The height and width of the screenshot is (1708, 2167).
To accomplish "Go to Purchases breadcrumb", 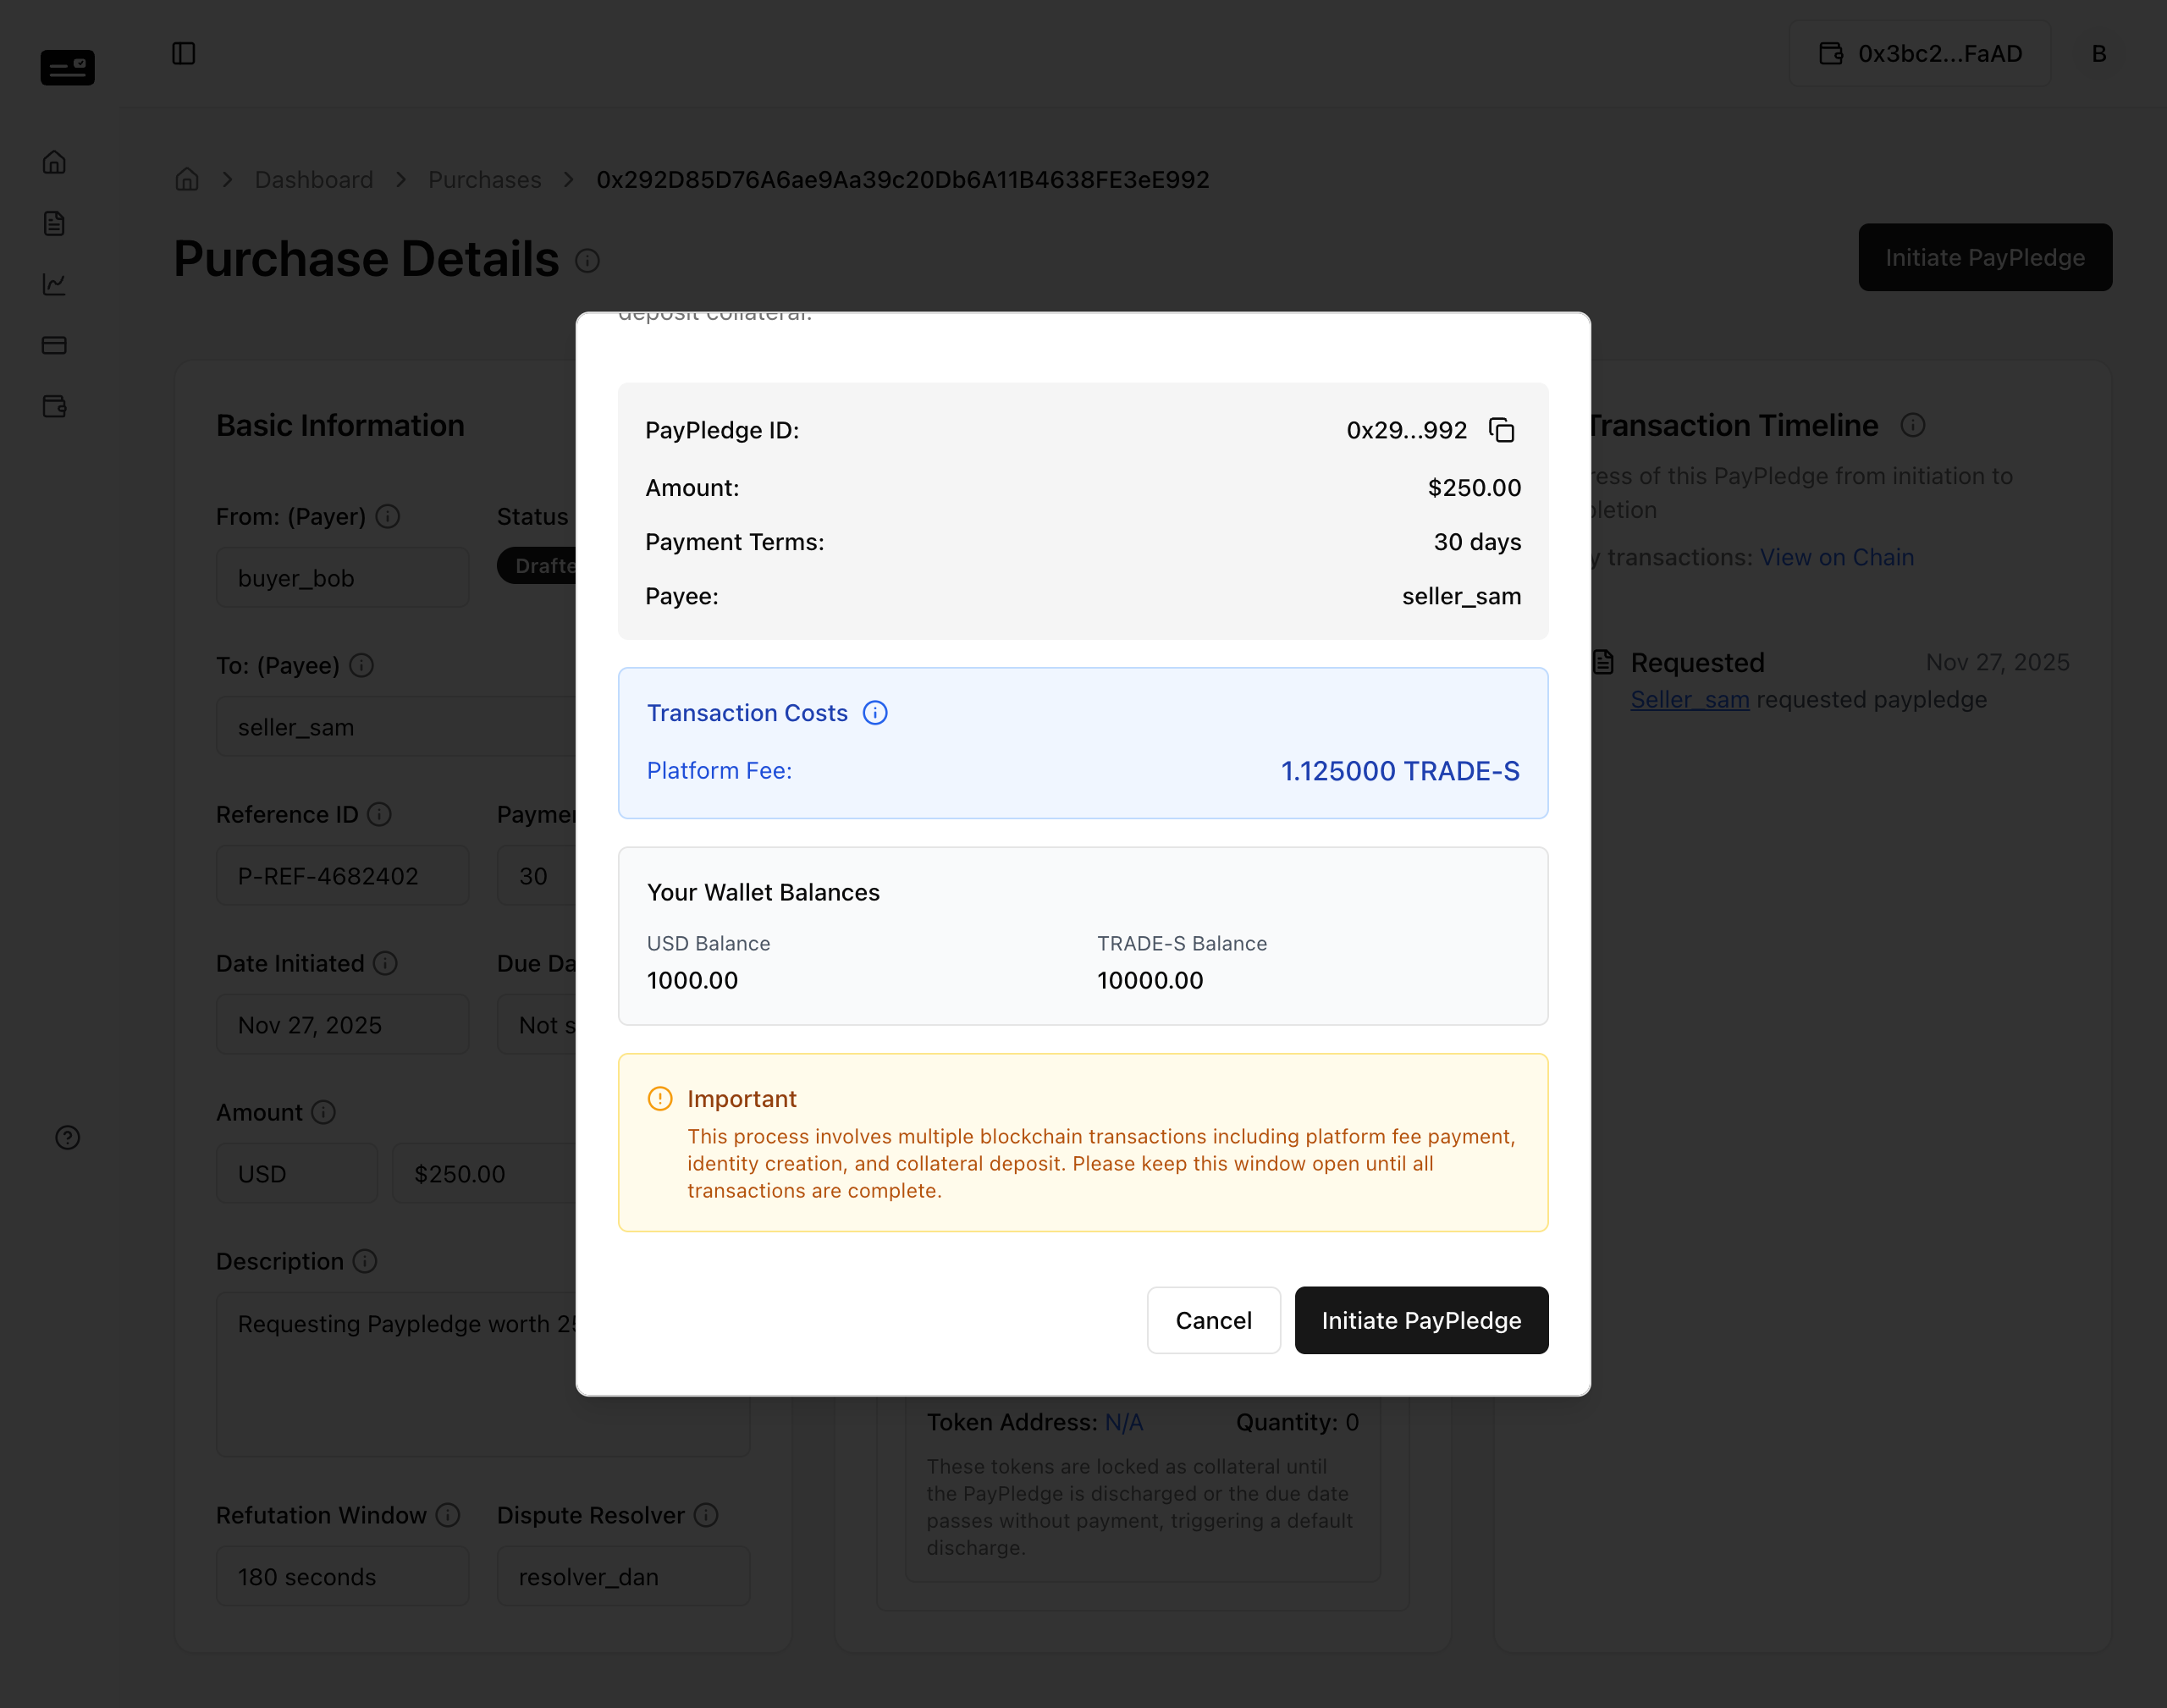I will coord(485,180).
